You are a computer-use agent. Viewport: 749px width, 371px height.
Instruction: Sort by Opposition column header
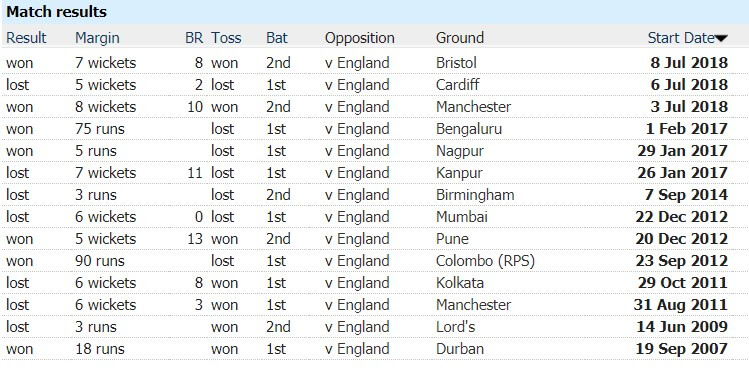360,38
